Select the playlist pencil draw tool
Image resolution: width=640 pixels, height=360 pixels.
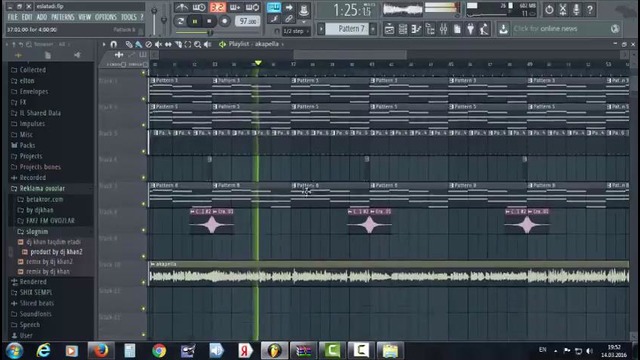coord(129,44)
